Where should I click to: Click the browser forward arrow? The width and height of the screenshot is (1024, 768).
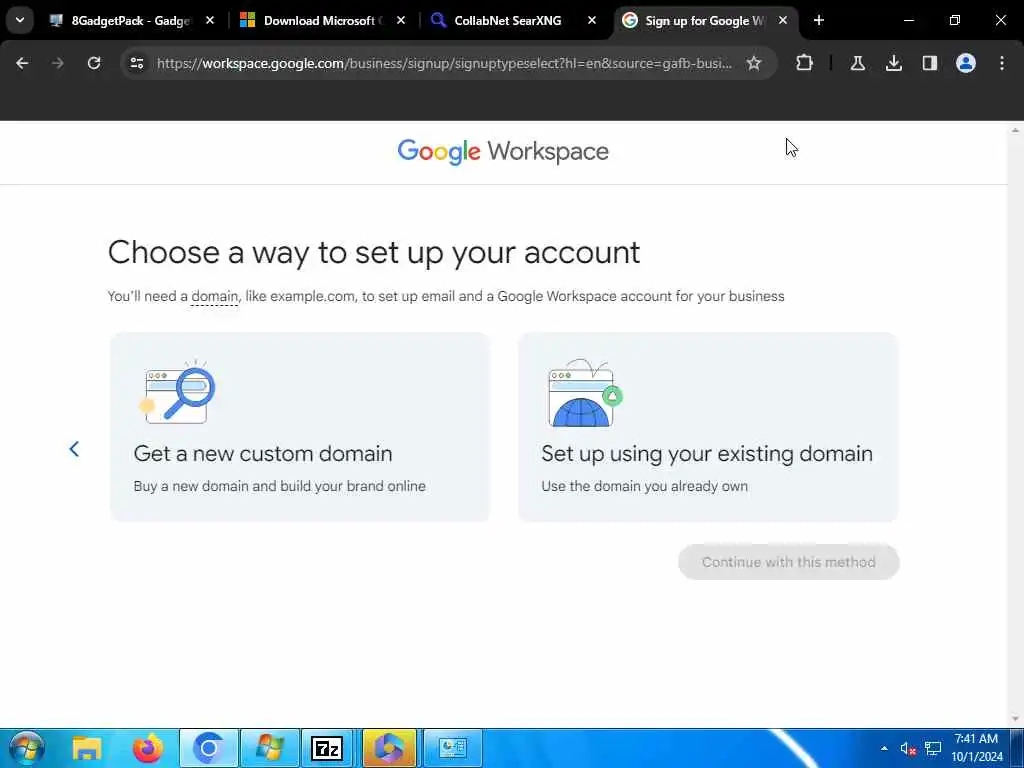58,63
